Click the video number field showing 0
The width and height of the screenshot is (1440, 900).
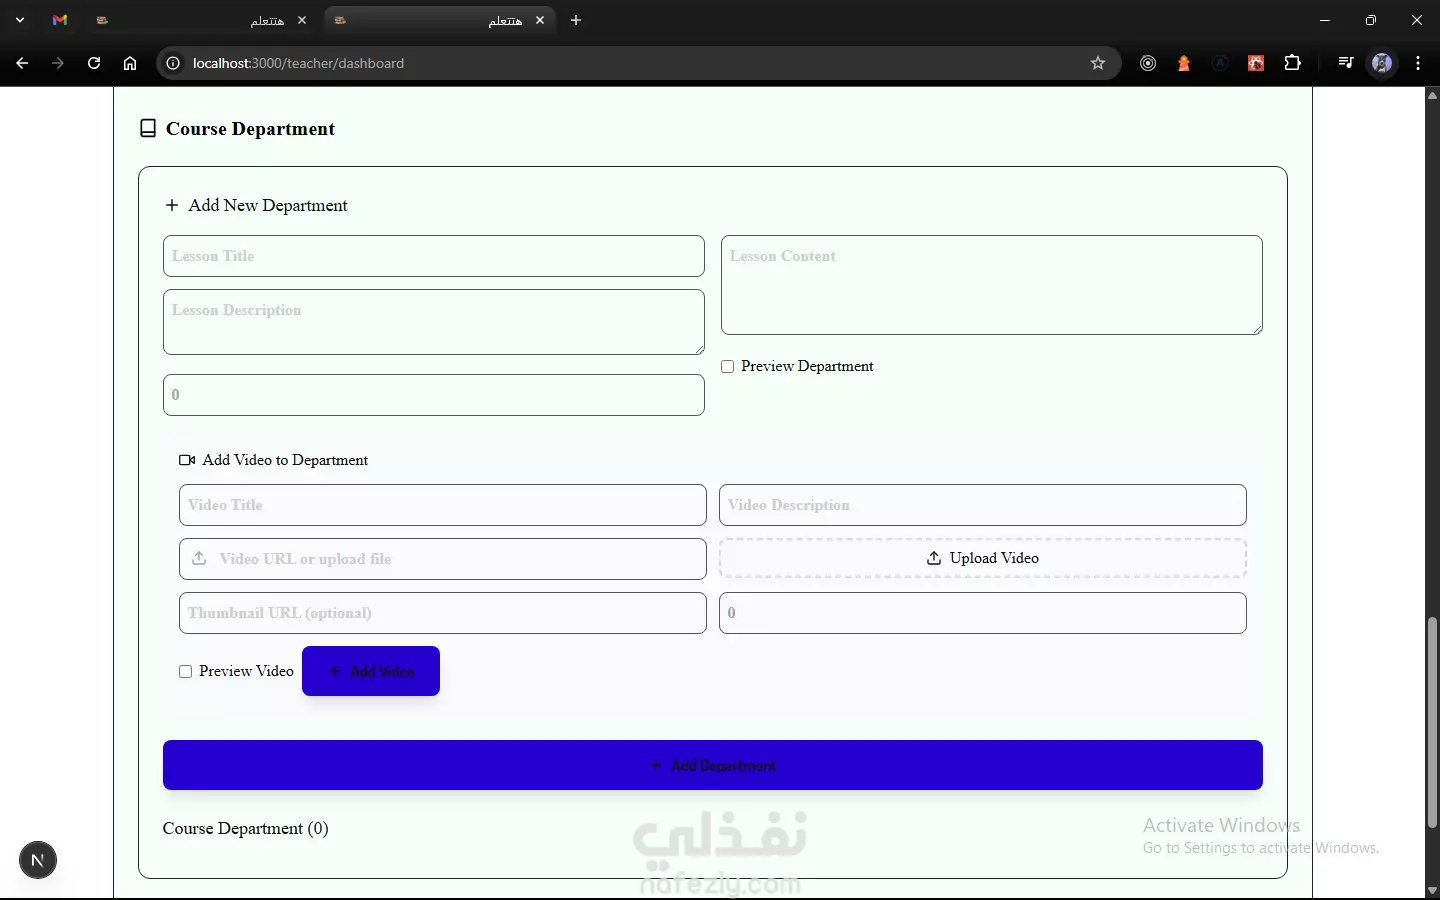983,613
